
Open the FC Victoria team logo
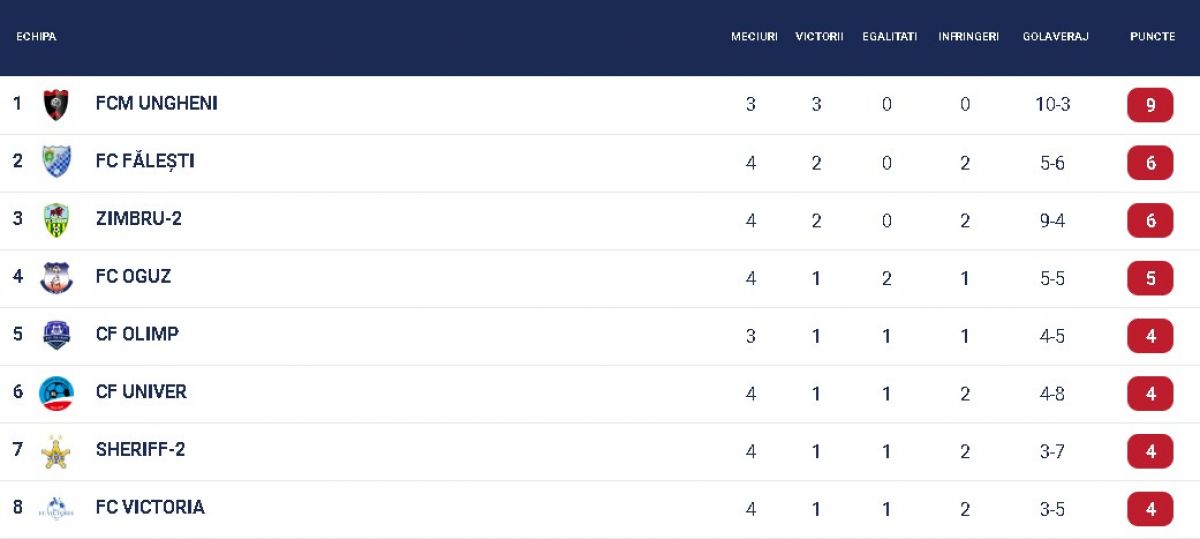(56, 508)
